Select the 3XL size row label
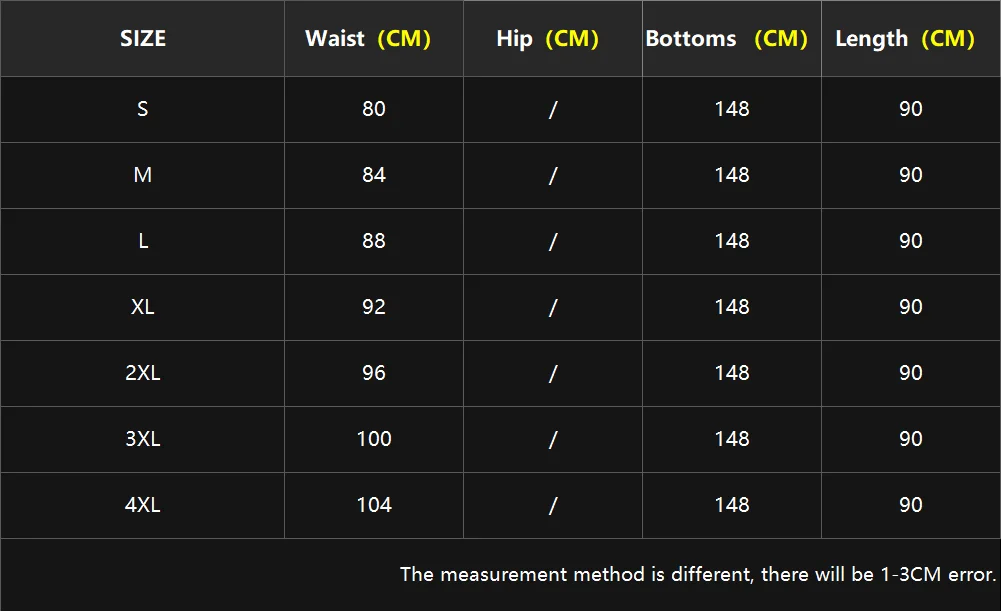This screenshot has width=1001, height=612. tap(143, 439)
